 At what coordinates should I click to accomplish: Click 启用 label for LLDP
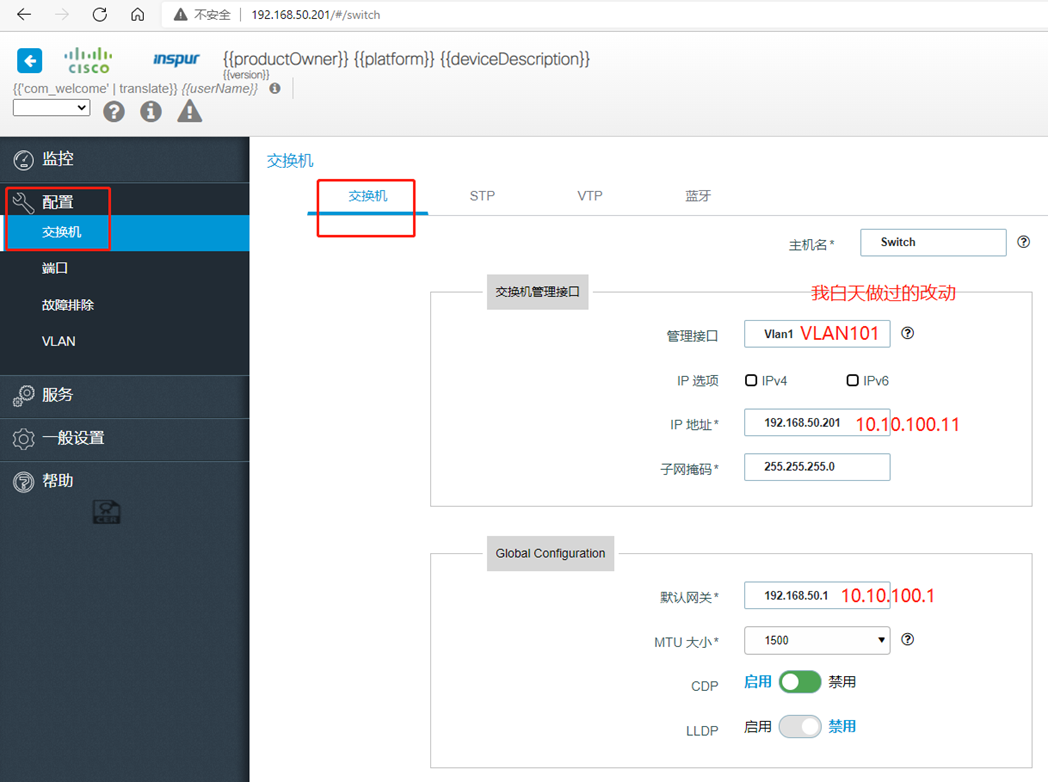pyautogui.click(x=757, y=727)
